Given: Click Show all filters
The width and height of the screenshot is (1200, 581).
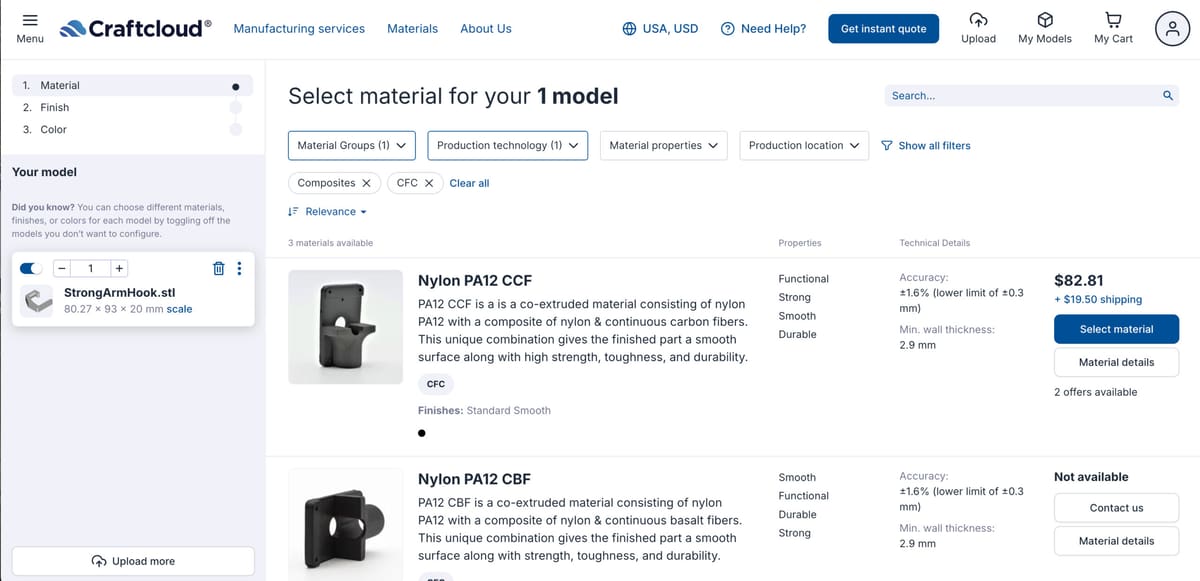Looking at the screenshot, I should (926, 145).
